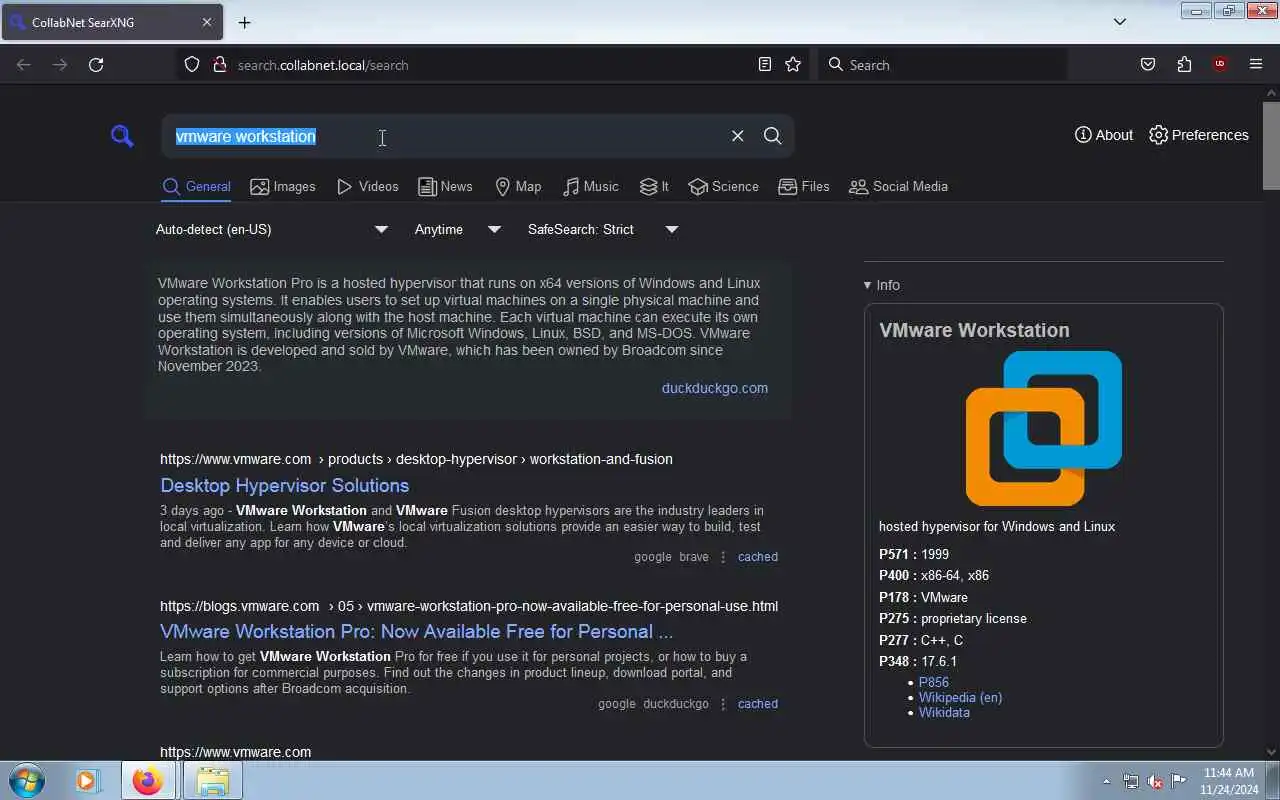
Task: Open Action Center flag icon
Action: (x=1179, y=781)
